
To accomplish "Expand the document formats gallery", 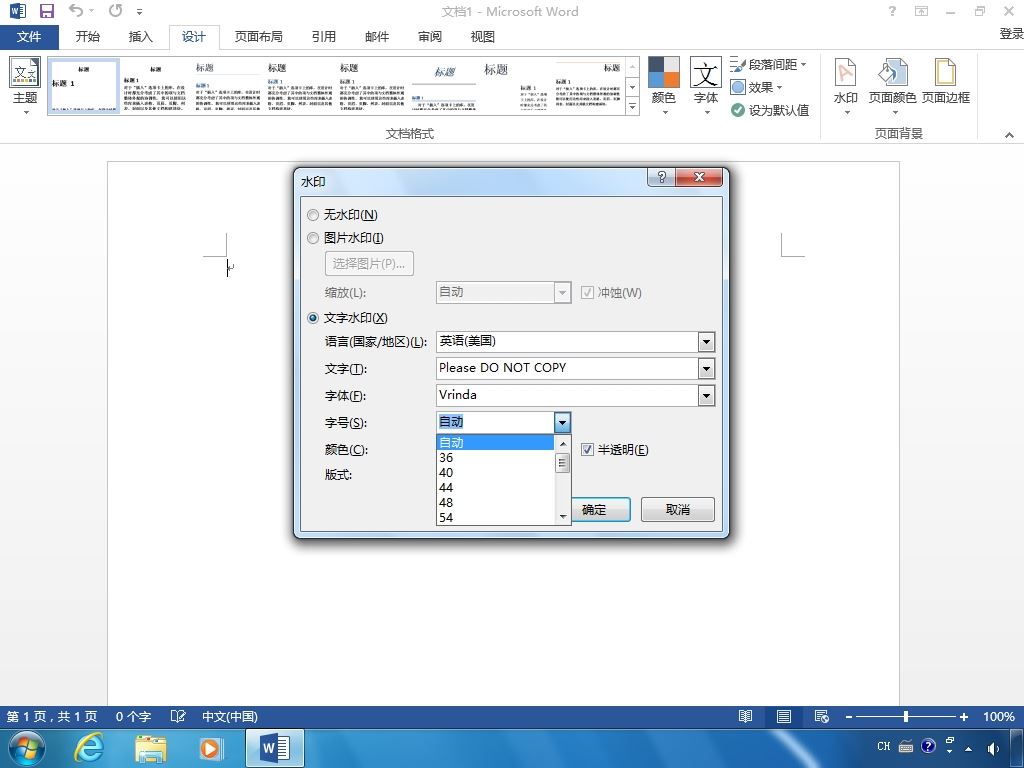I will pos(632,106).
